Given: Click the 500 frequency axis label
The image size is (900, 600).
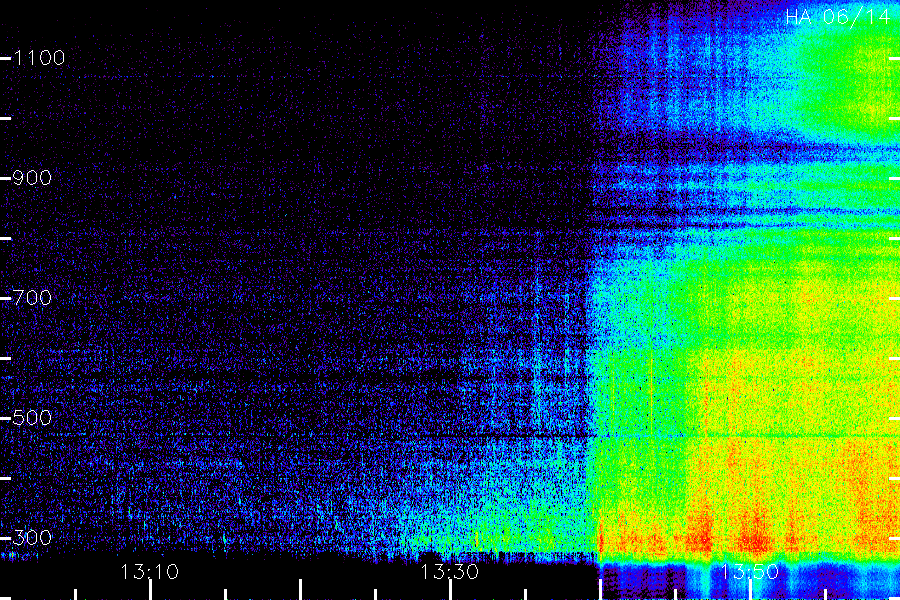Looking at the screenshot, I should coord(32,418).
